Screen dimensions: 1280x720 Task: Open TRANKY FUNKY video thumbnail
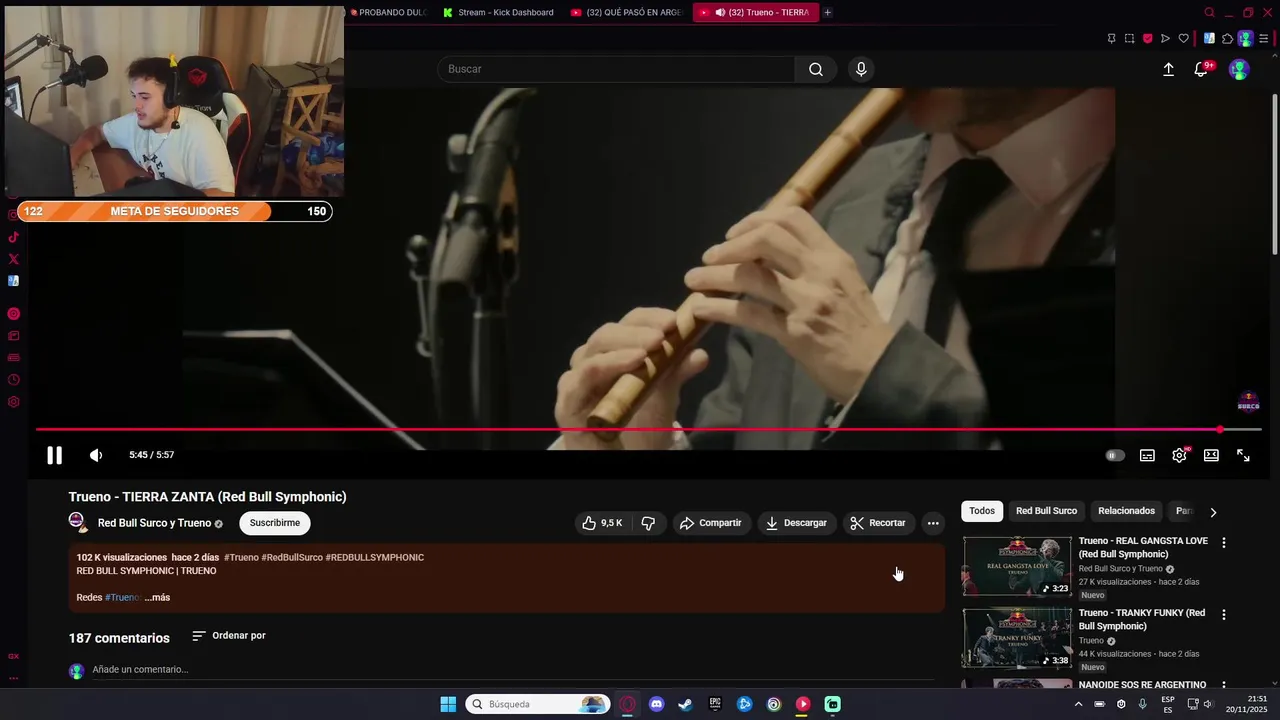(x=1017, y=638)
